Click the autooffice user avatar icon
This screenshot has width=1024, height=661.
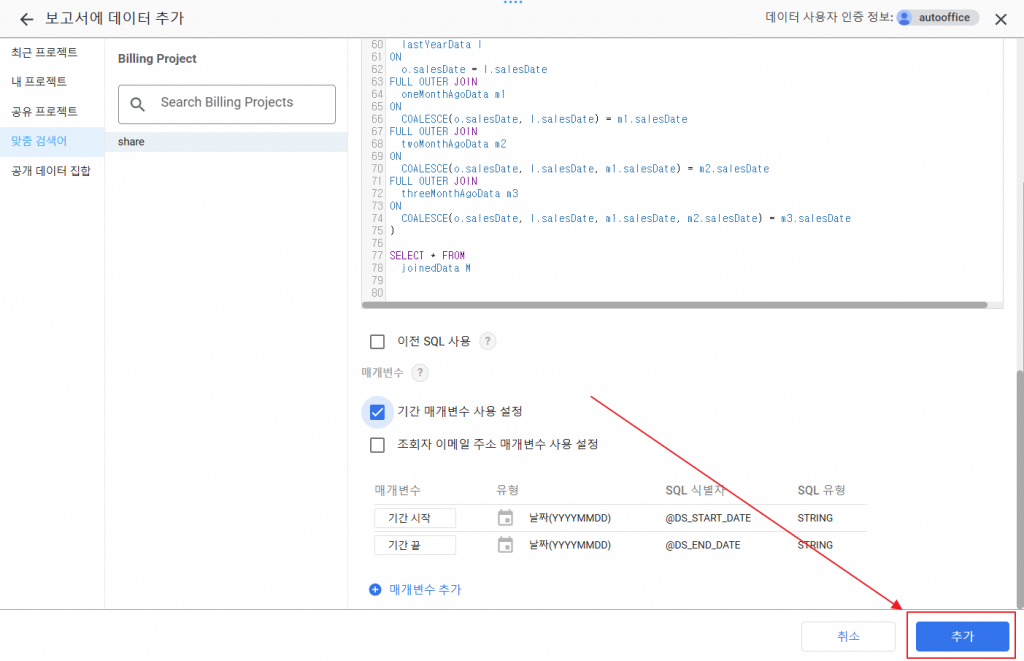(x=904, y=18)
